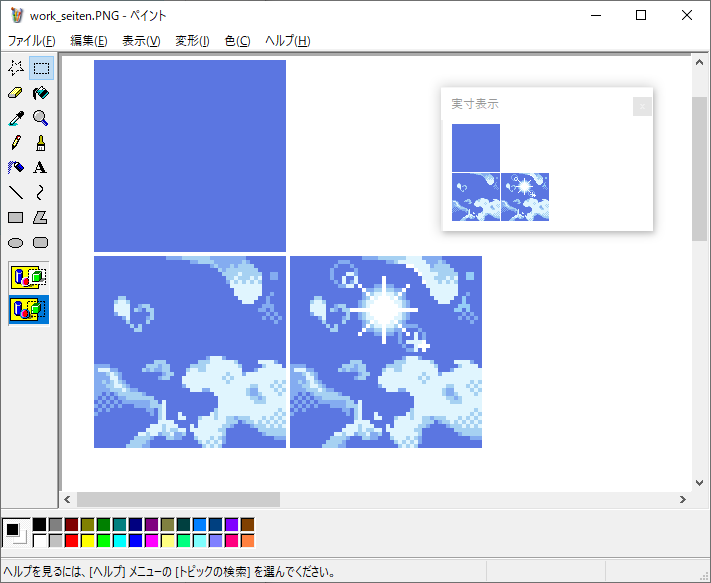
Task: Open the 編集(E) menu
Action: pos(88,41)
